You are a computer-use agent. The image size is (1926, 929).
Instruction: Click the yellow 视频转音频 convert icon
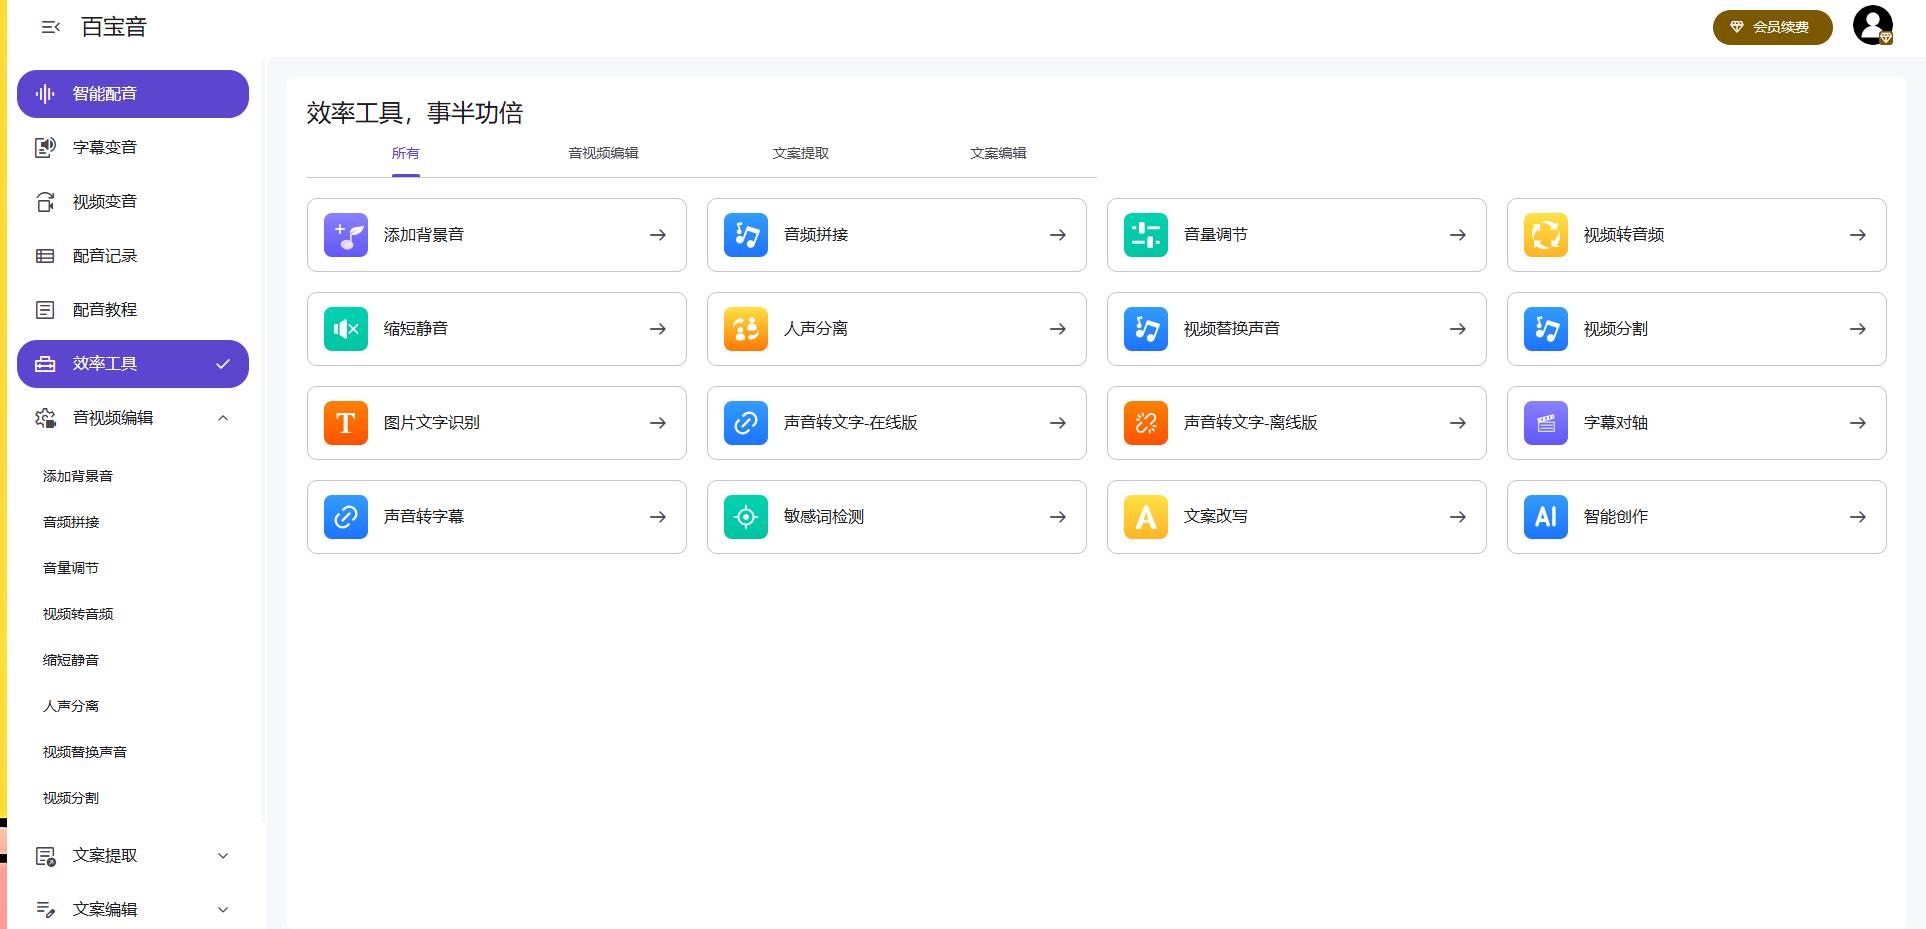pyautogui.click(x=1545, y=235)
